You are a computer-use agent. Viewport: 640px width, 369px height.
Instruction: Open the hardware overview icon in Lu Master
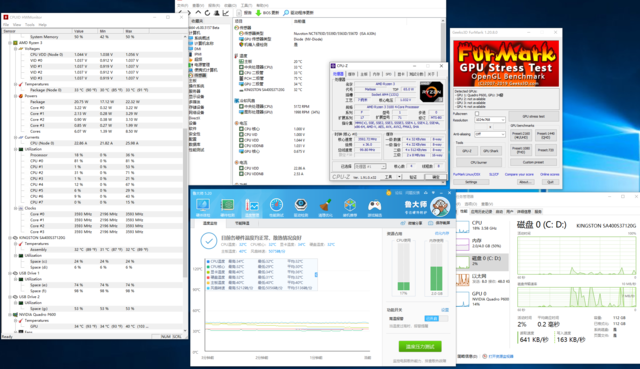pos(203,205)
